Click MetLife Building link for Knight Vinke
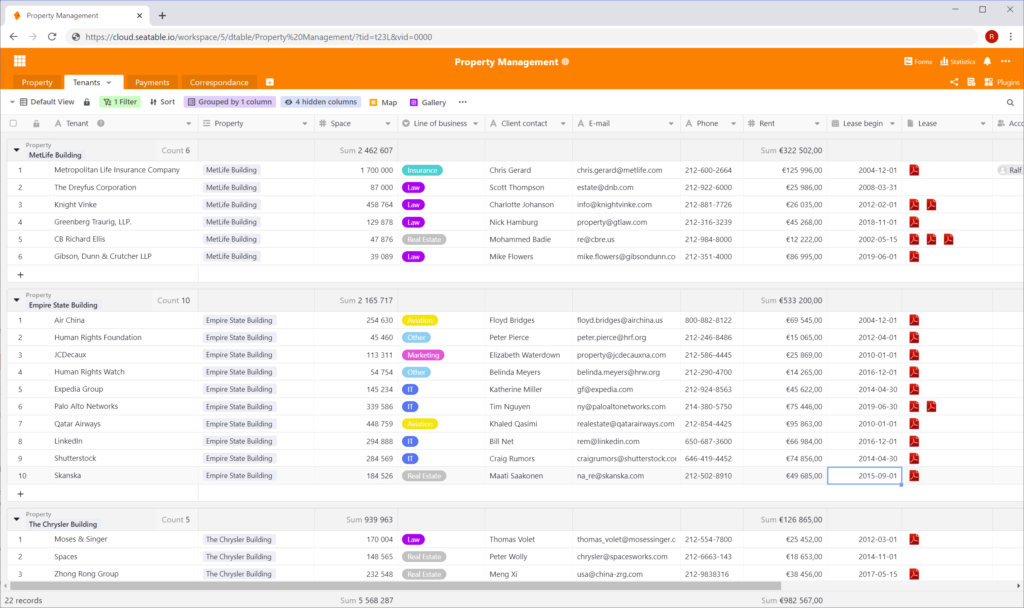The width and height of the screenshot is (1024, 608). [x=231, y=204]
